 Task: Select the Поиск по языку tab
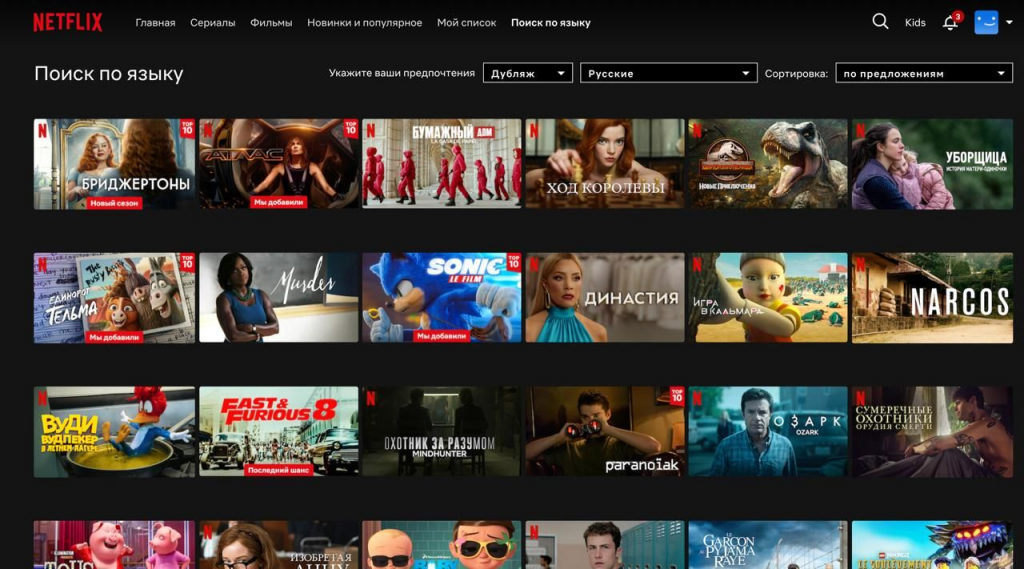550,23
